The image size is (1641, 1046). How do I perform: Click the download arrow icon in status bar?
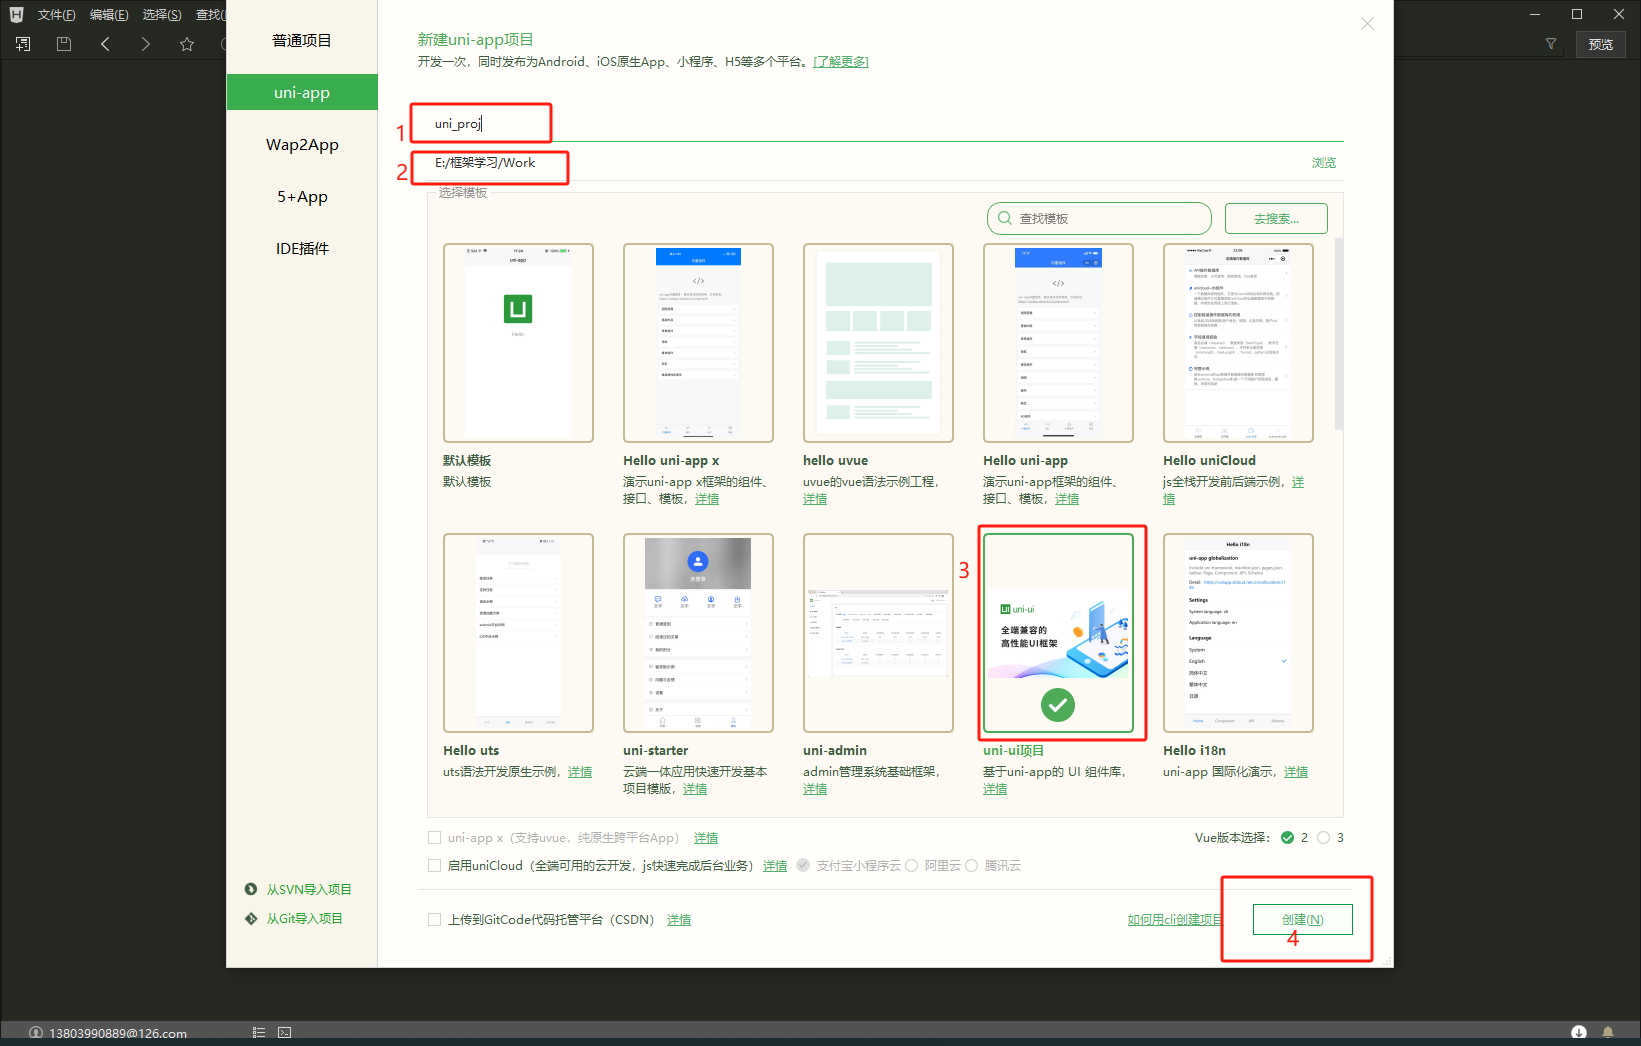1579,1033
